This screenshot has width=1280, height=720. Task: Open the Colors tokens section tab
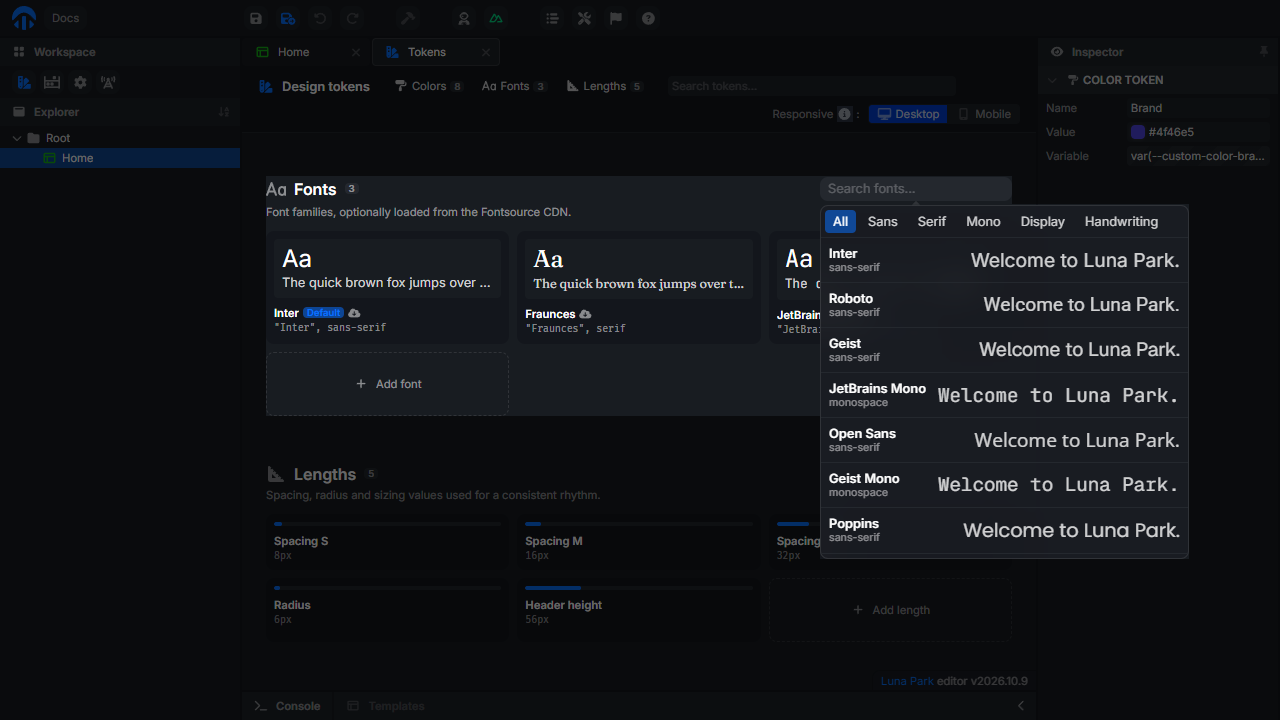click(429, 86)
